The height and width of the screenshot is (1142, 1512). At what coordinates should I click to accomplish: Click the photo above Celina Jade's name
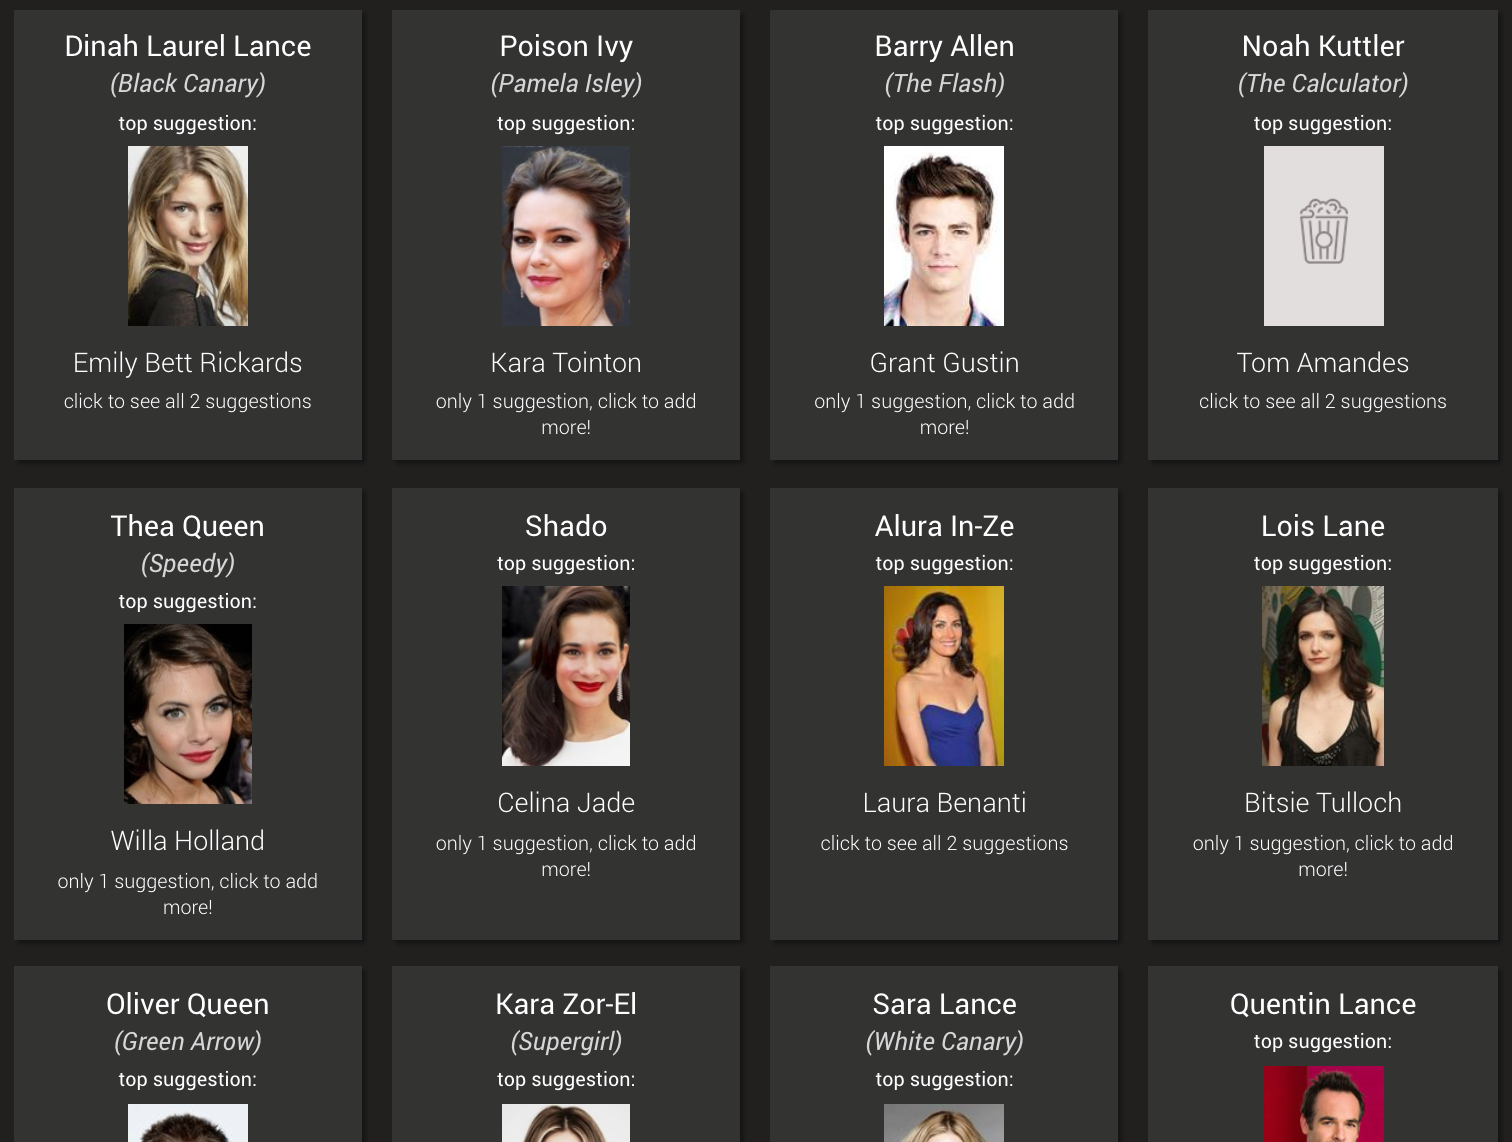[x=566, y=676]
